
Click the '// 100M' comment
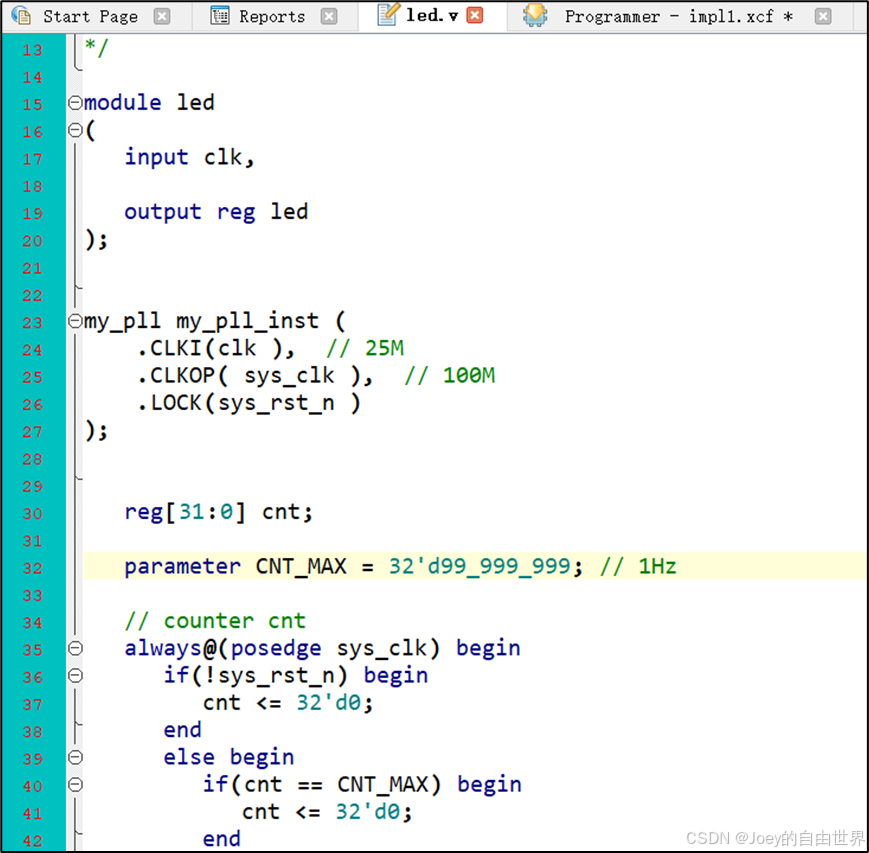(x=450, y=376)
